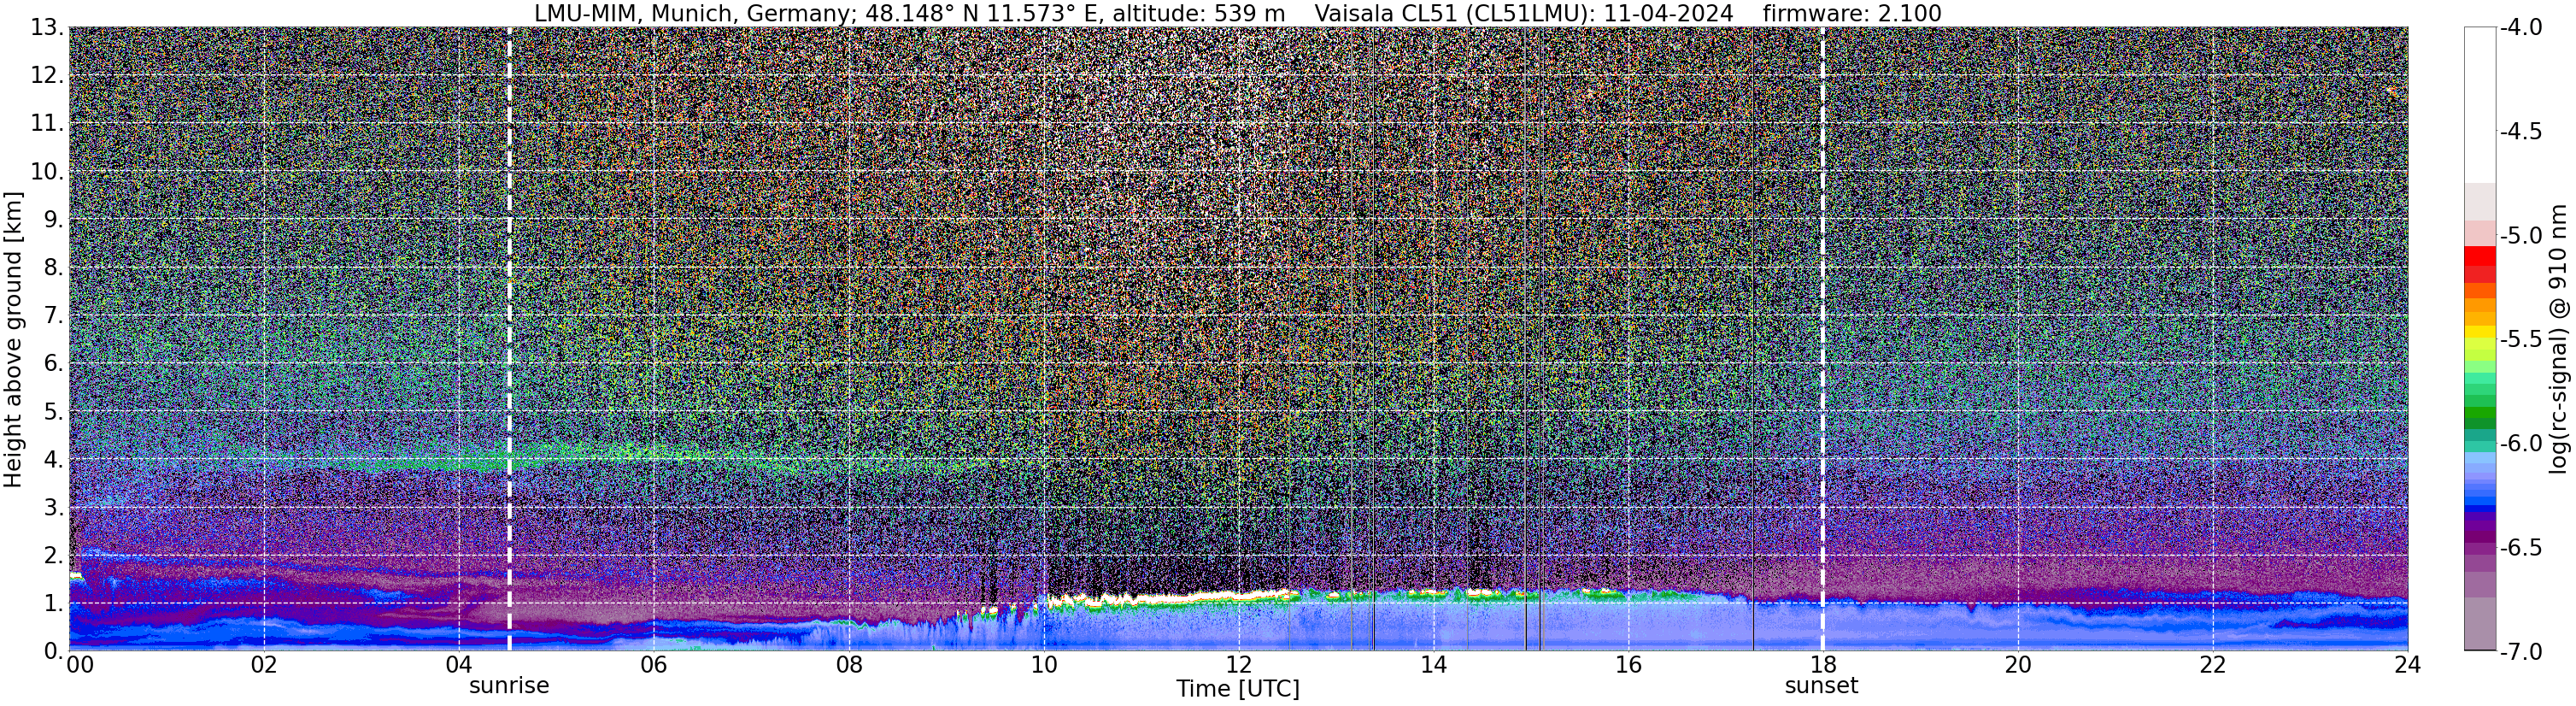The height and width of the screenshot is (706, 2576).
Task: Click the 'sunset' label below the time axis
Action: 1821,686
